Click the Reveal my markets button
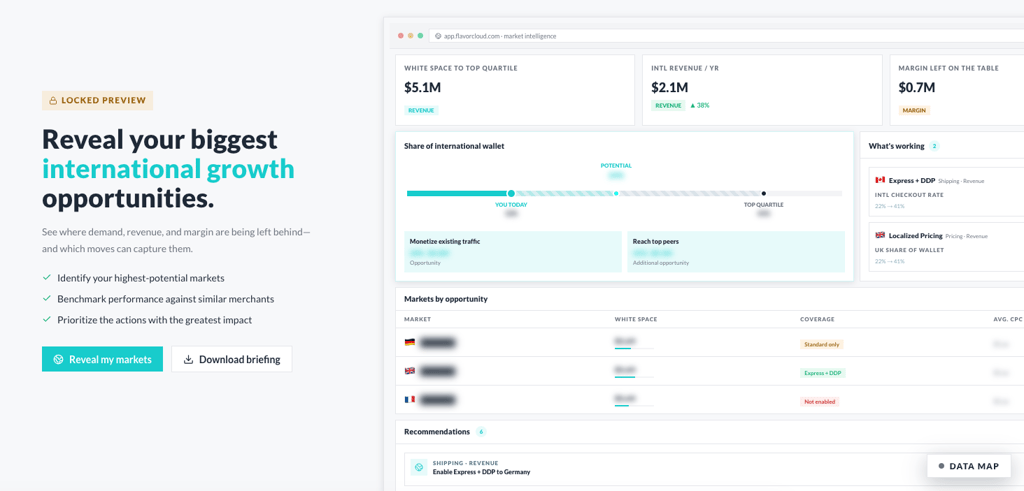The image size is (1024, 491). 103,359
